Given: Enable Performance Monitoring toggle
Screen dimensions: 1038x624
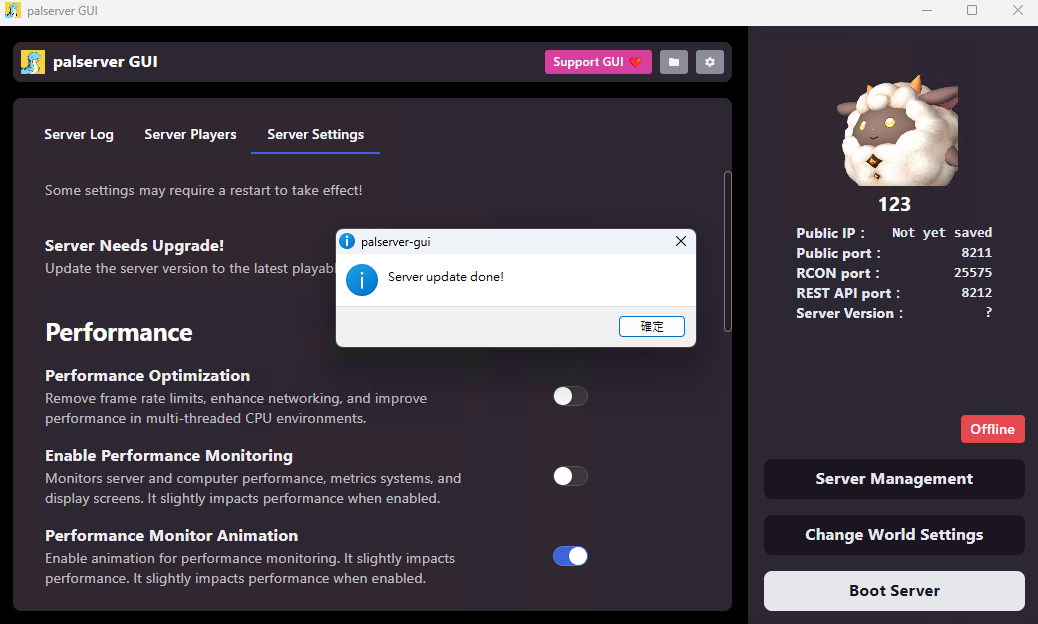Looking at the screenshot, I should (x=570, y=476).
